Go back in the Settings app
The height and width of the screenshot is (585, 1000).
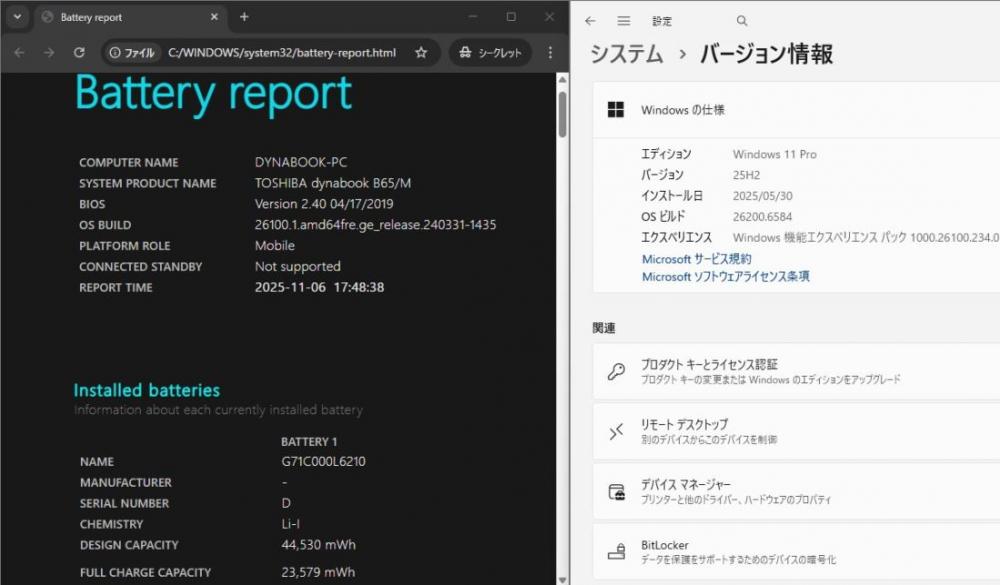point(590,20)
